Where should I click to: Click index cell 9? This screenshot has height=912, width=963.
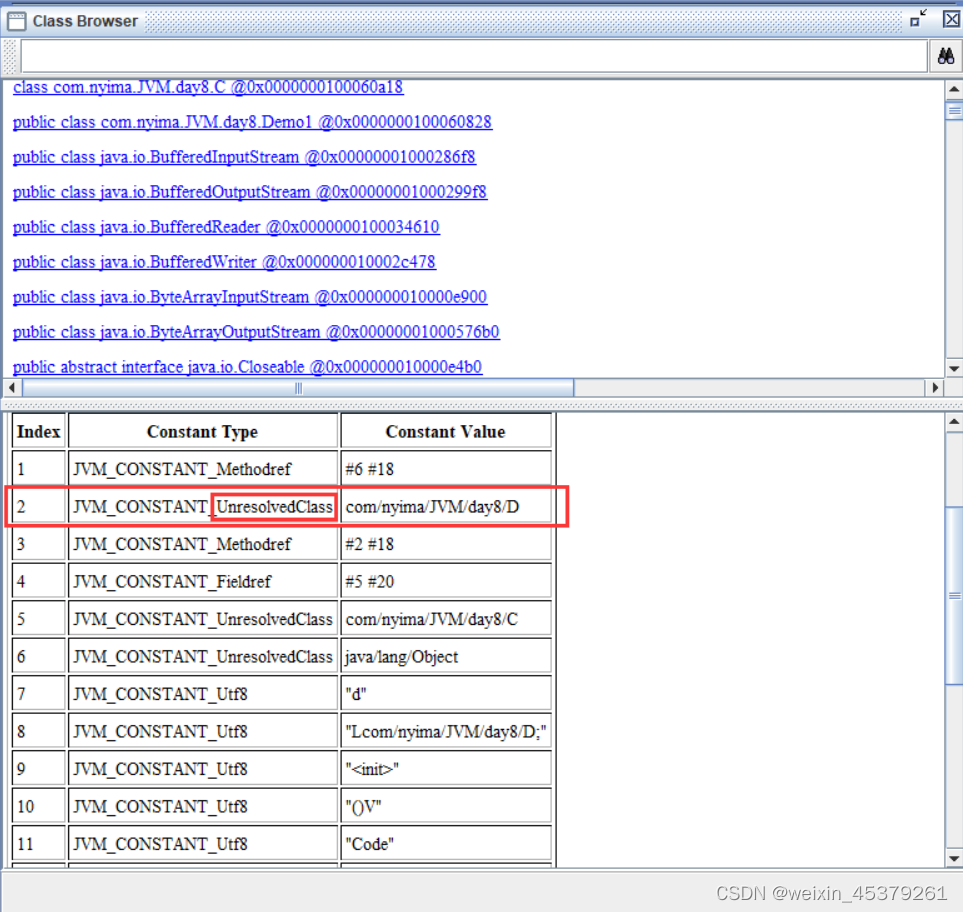[x=39, y=769]
